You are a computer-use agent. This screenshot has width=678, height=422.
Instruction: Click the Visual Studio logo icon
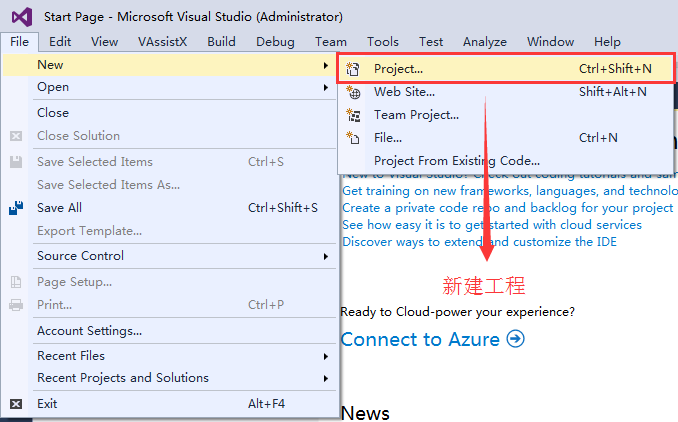coord(22,17)
